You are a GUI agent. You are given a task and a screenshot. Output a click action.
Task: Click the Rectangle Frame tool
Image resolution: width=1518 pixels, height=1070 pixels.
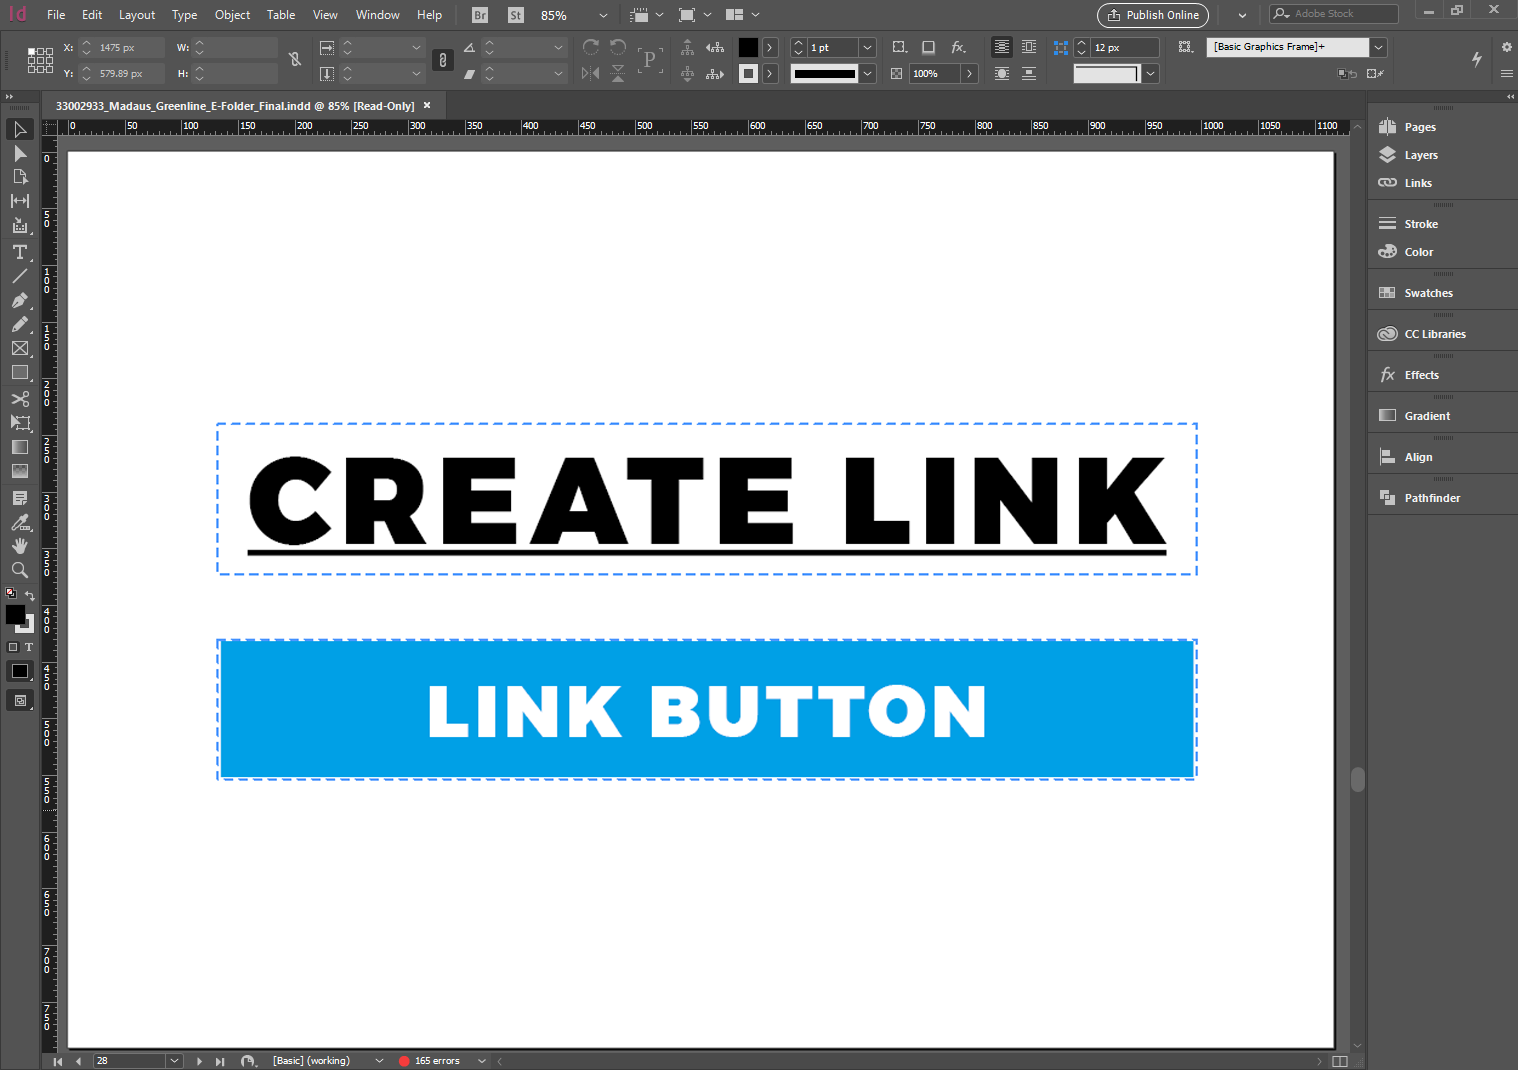click(x=20, y=348)
